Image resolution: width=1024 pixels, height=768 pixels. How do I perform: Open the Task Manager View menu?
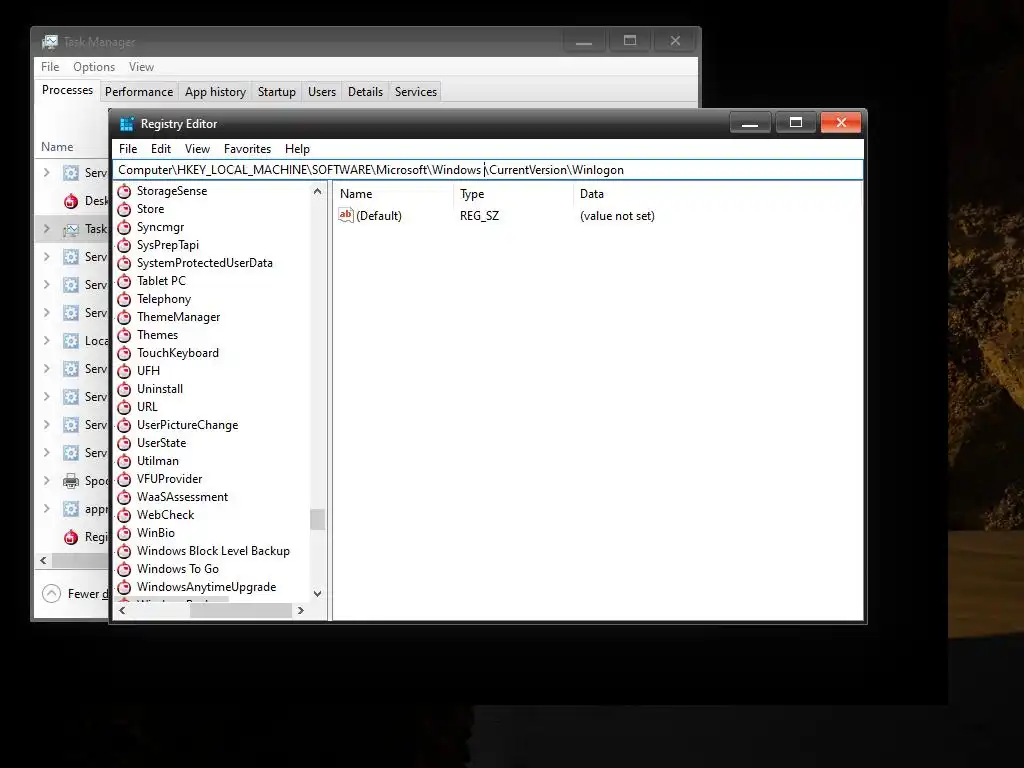[x=141, y=67]
